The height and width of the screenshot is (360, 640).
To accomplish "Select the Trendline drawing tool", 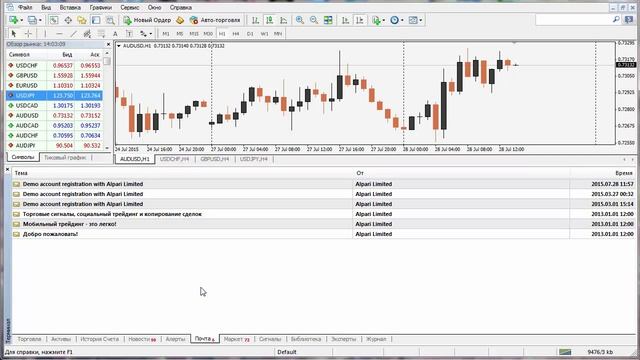I will [x=73, y=33].
